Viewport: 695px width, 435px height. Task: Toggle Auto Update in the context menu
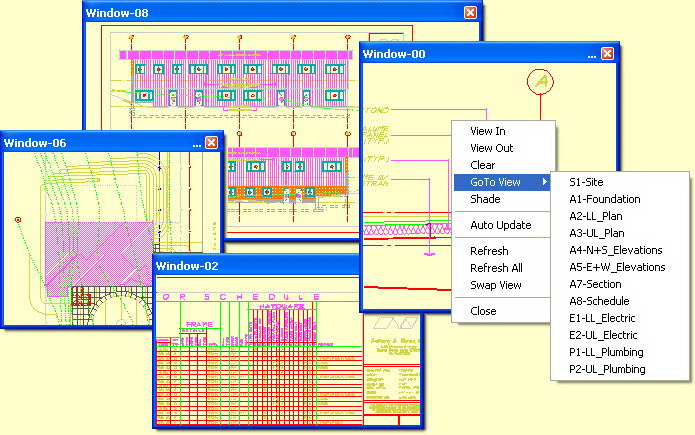pyautogui.click(x=500, y=225)
